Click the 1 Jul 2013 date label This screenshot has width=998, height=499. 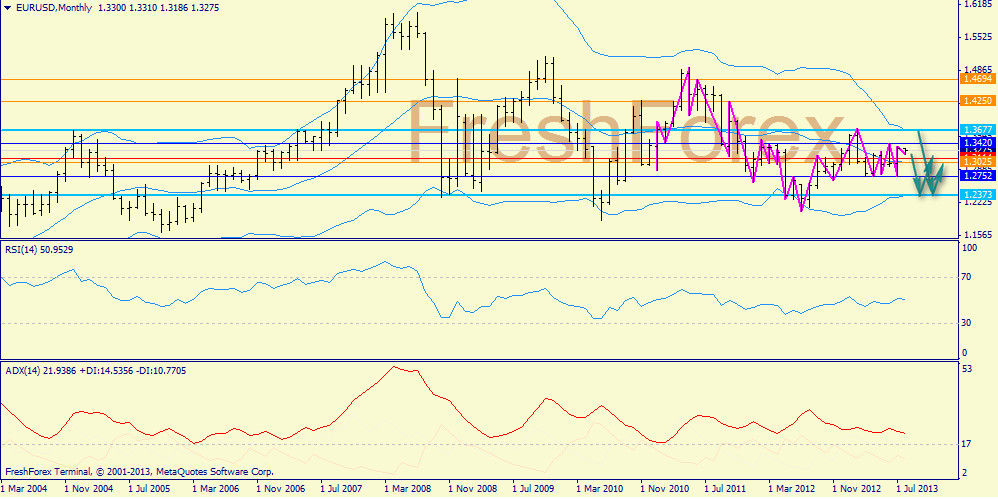pyautogui.click(x=918, y=489)
